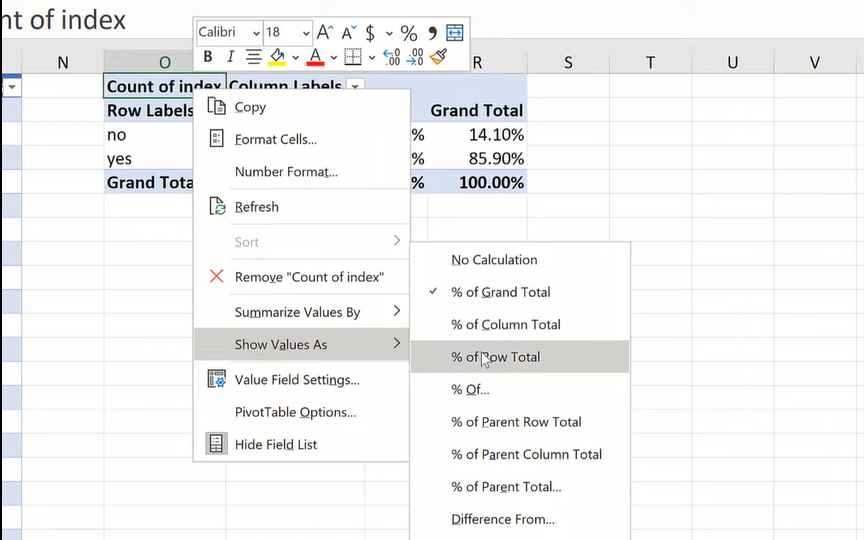Refresh the pivot table
Screen dimensions: 864x540
[x=301, y=207]
